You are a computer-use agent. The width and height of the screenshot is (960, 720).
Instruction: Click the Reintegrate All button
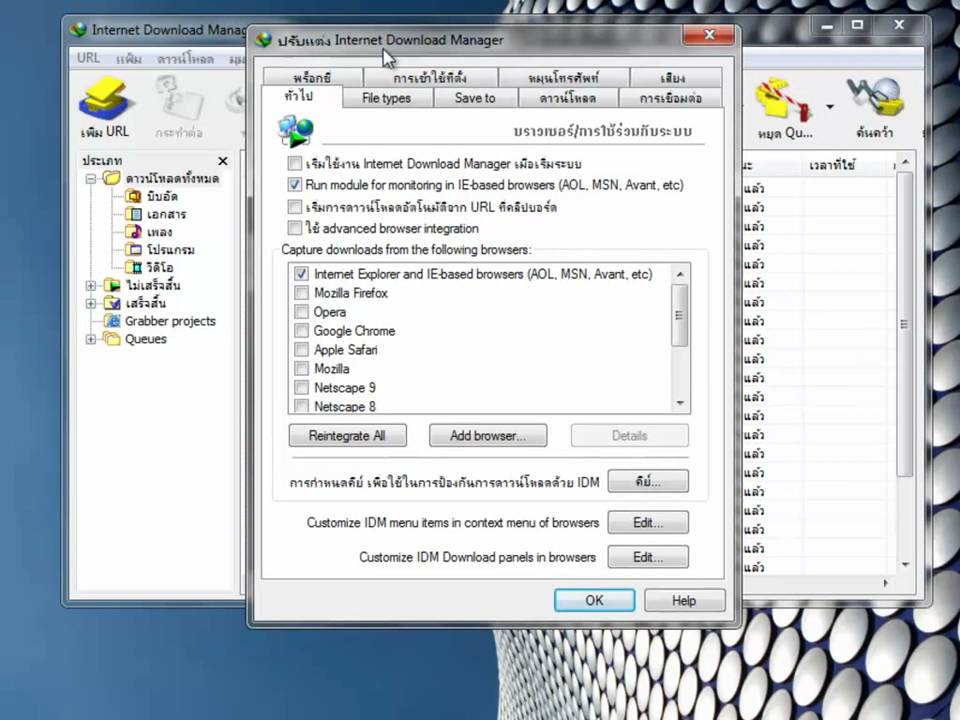click(x=347, y=435)
